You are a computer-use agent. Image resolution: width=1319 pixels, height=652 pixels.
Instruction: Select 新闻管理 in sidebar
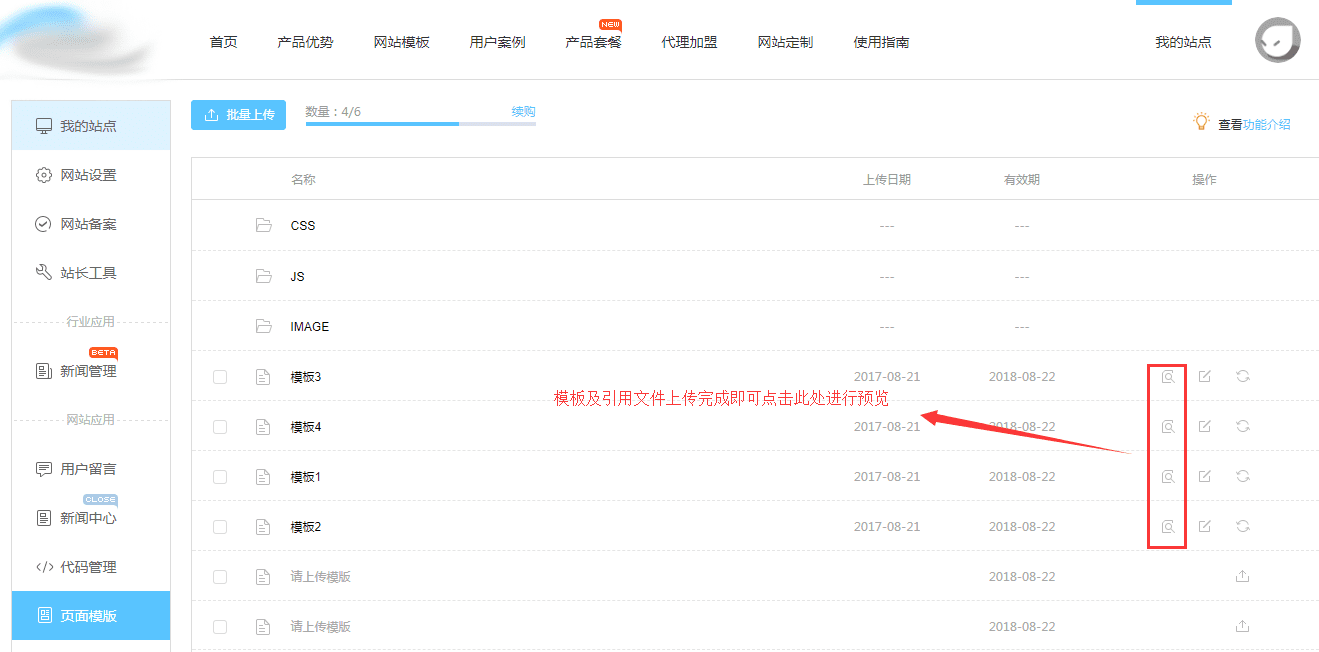point(91,371)
